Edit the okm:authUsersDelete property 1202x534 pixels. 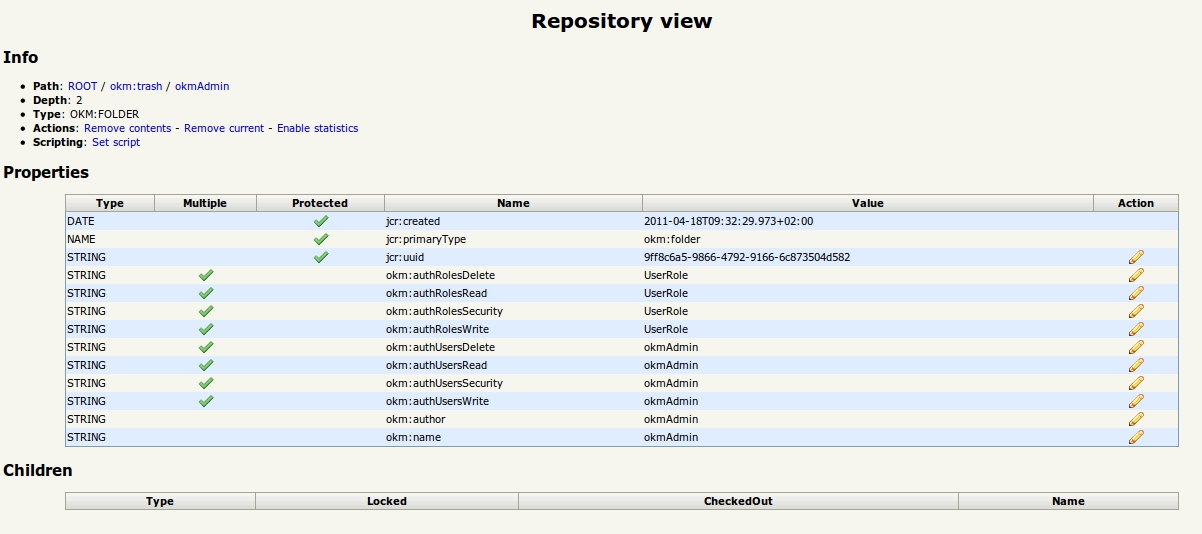point(1135,347)
